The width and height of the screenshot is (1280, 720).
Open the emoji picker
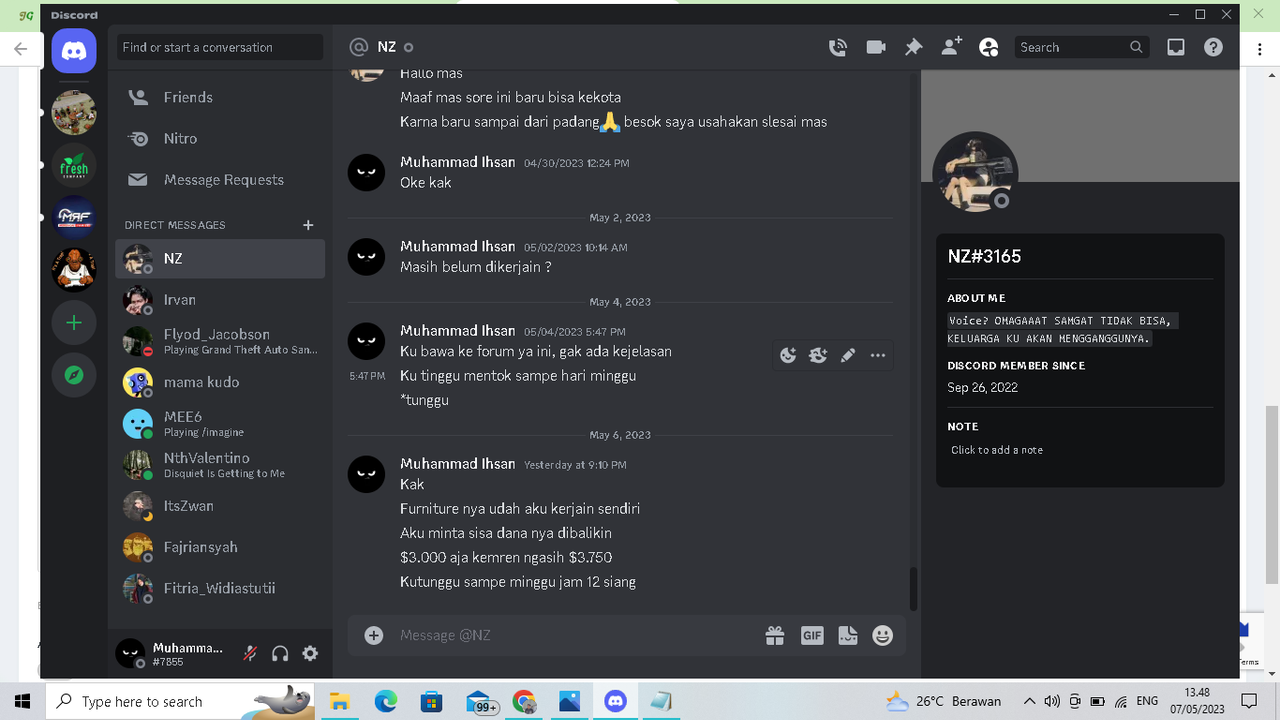point(882,635)
